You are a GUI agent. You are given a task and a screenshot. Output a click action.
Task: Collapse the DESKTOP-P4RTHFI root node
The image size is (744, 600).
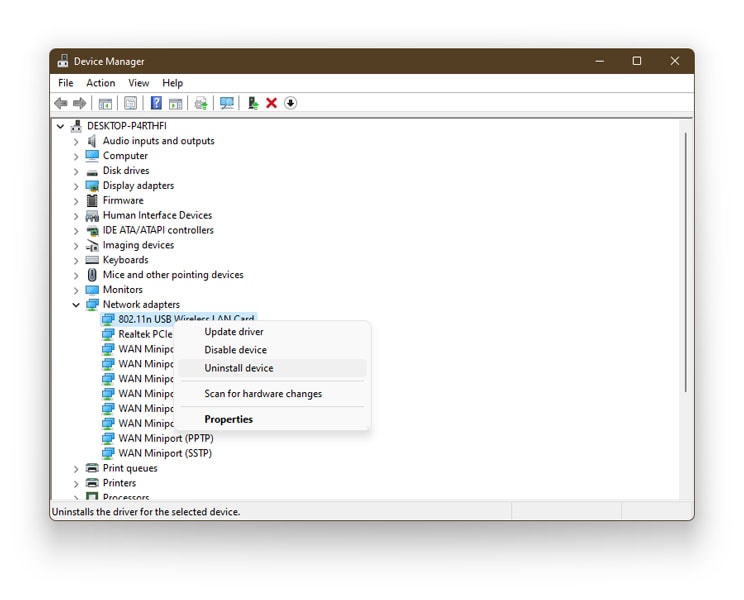tap(60, 126)
